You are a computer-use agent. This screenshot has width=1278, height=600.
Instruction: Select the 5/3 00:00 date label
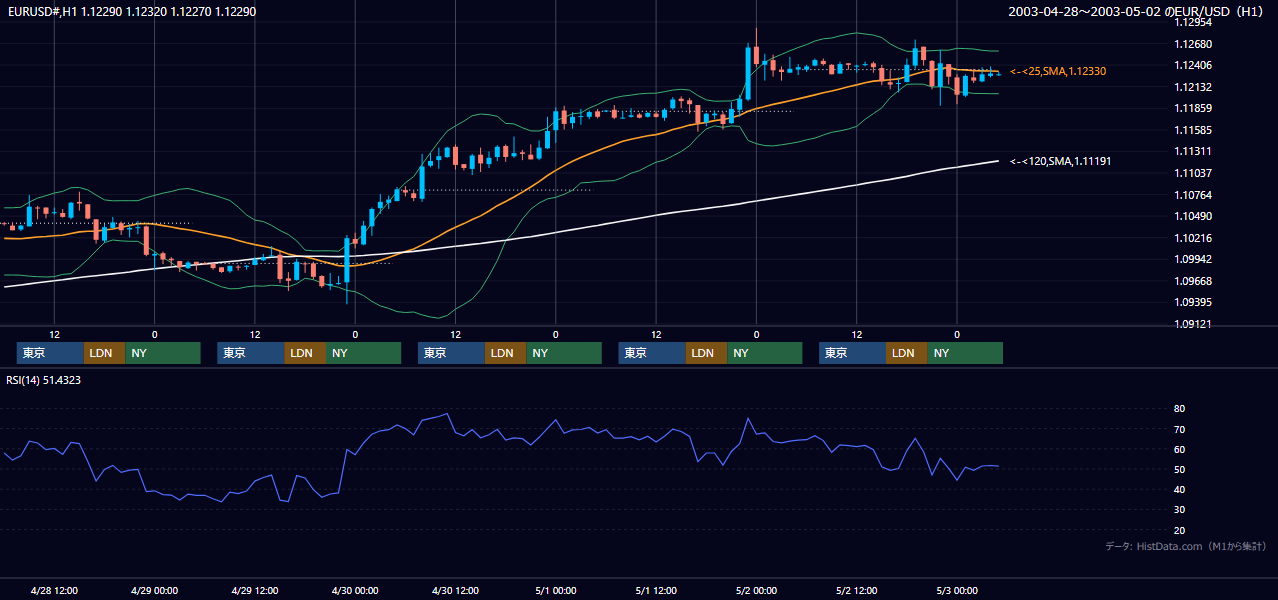[x=957, y=591]
